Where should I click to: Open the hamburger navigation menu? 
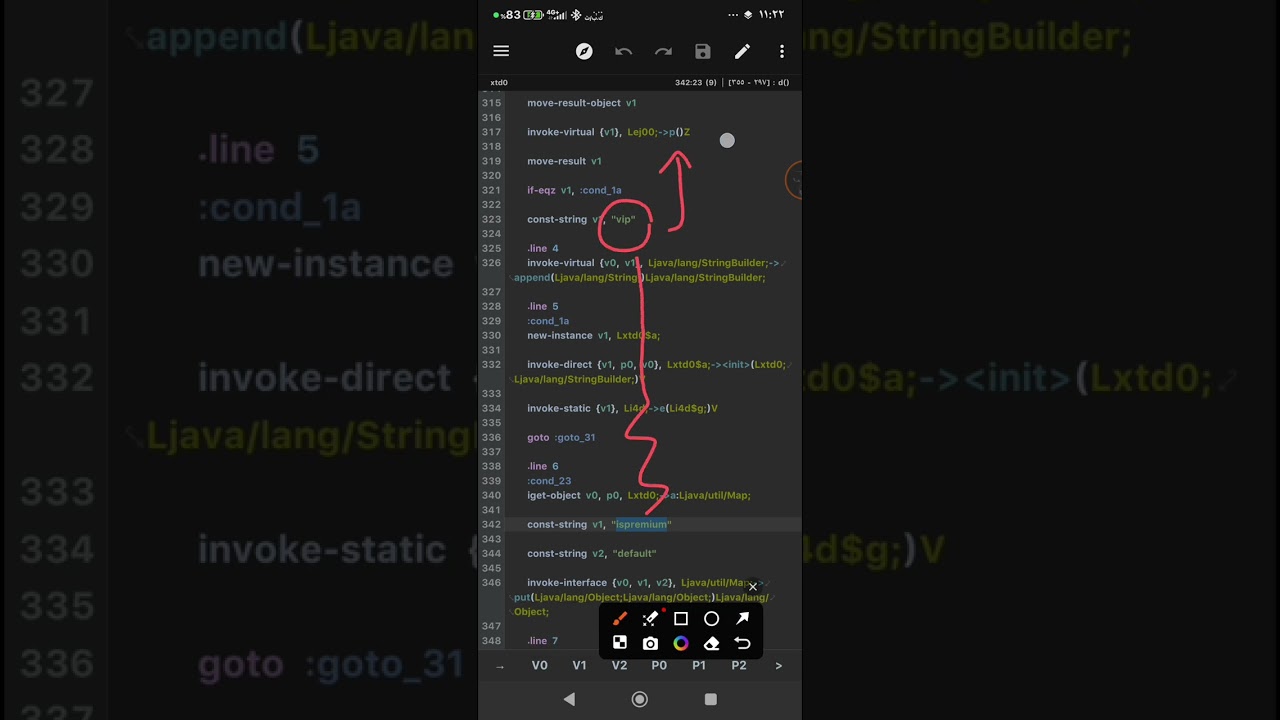[x=501, y=51]
